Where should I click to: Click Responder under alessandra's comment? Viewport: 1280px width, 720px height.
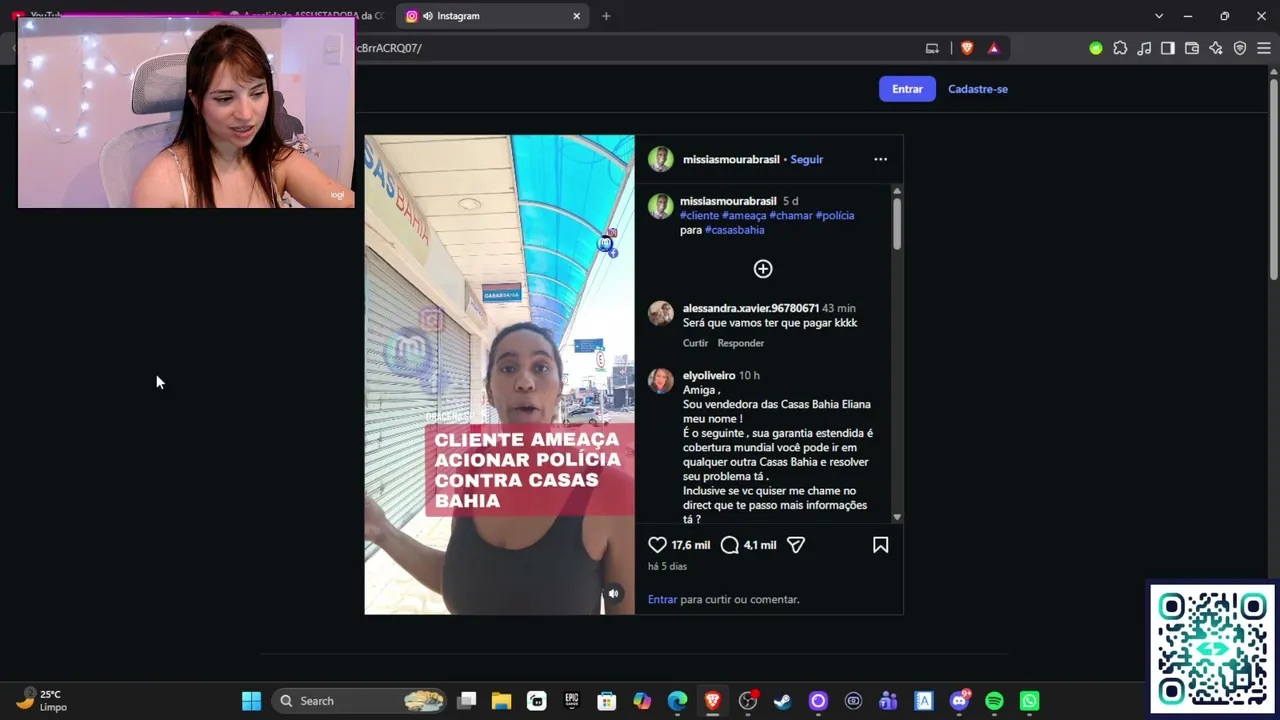point(741,343)
